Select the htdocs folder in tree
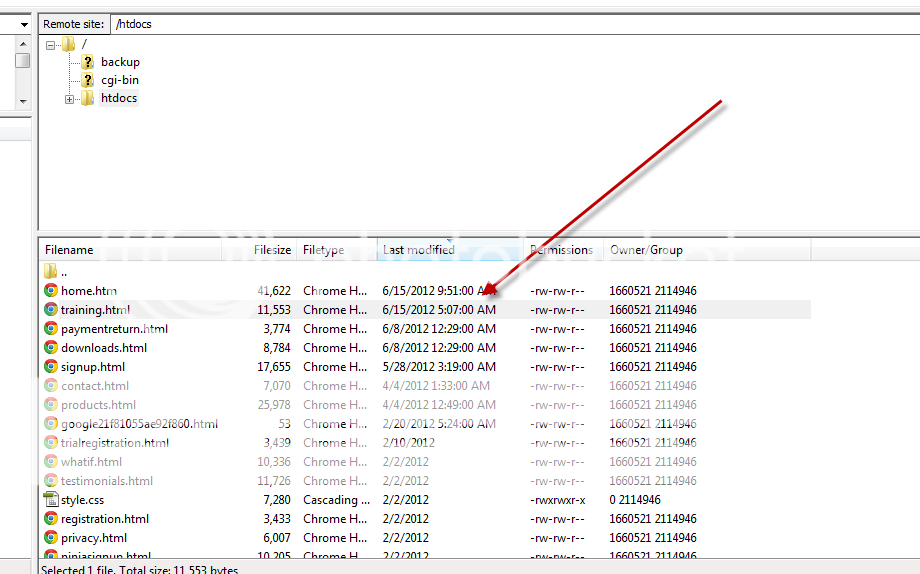 pyautogui.click(x=119, y=98)
